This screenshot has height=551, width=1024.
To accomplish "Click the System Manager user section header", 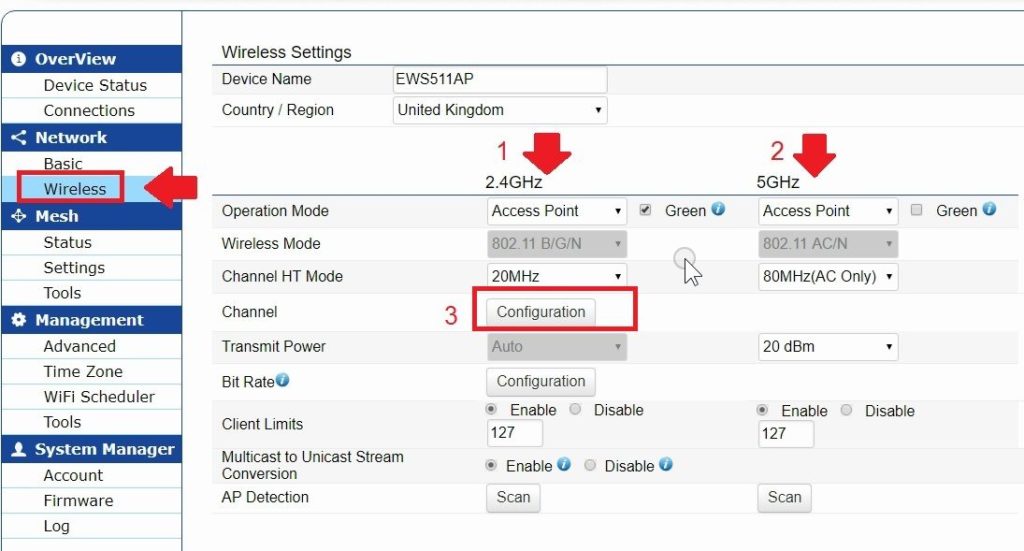I will (91, 450).
